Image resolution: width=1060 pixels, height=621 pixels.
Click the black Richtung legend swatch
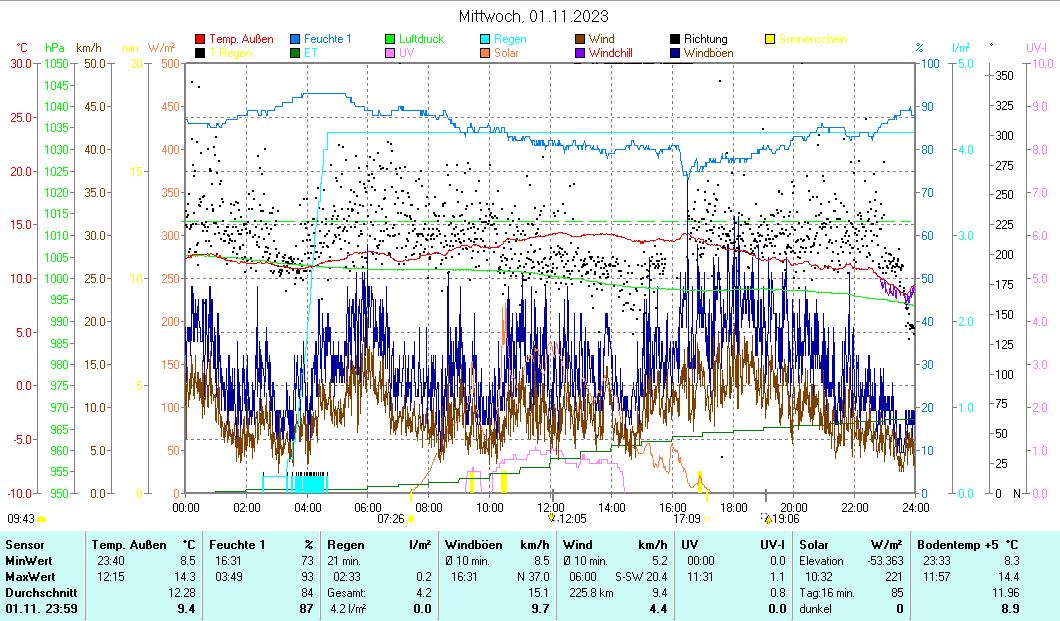coord(675,39)
